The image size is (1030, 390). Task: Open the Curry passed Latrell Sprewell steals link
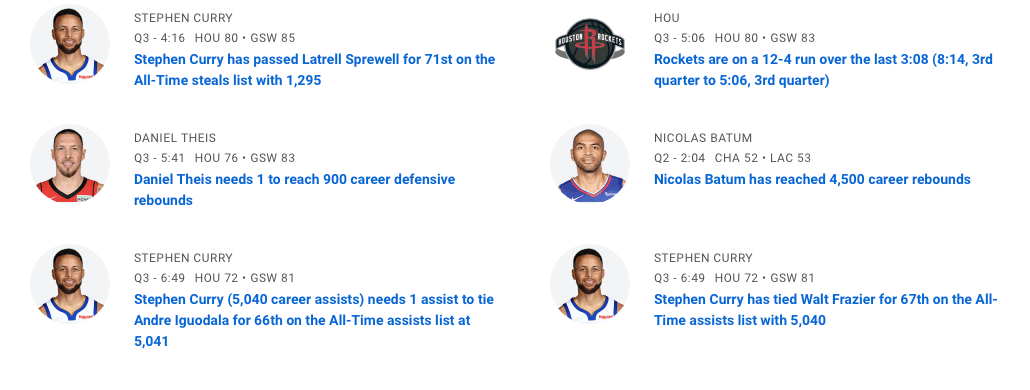point(315,70)
